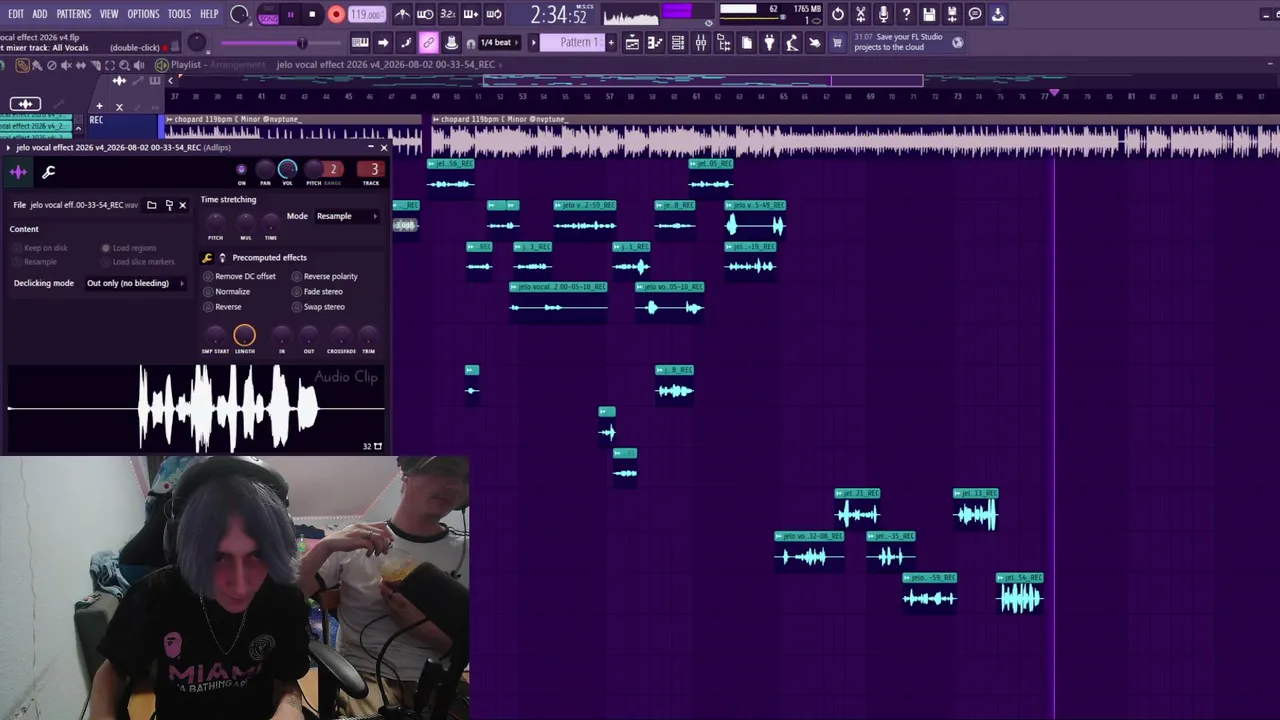This screenshot has width=1280, height=720.
Task: Click the tempo 119.000 field
Action: click(x=367, y=15)
